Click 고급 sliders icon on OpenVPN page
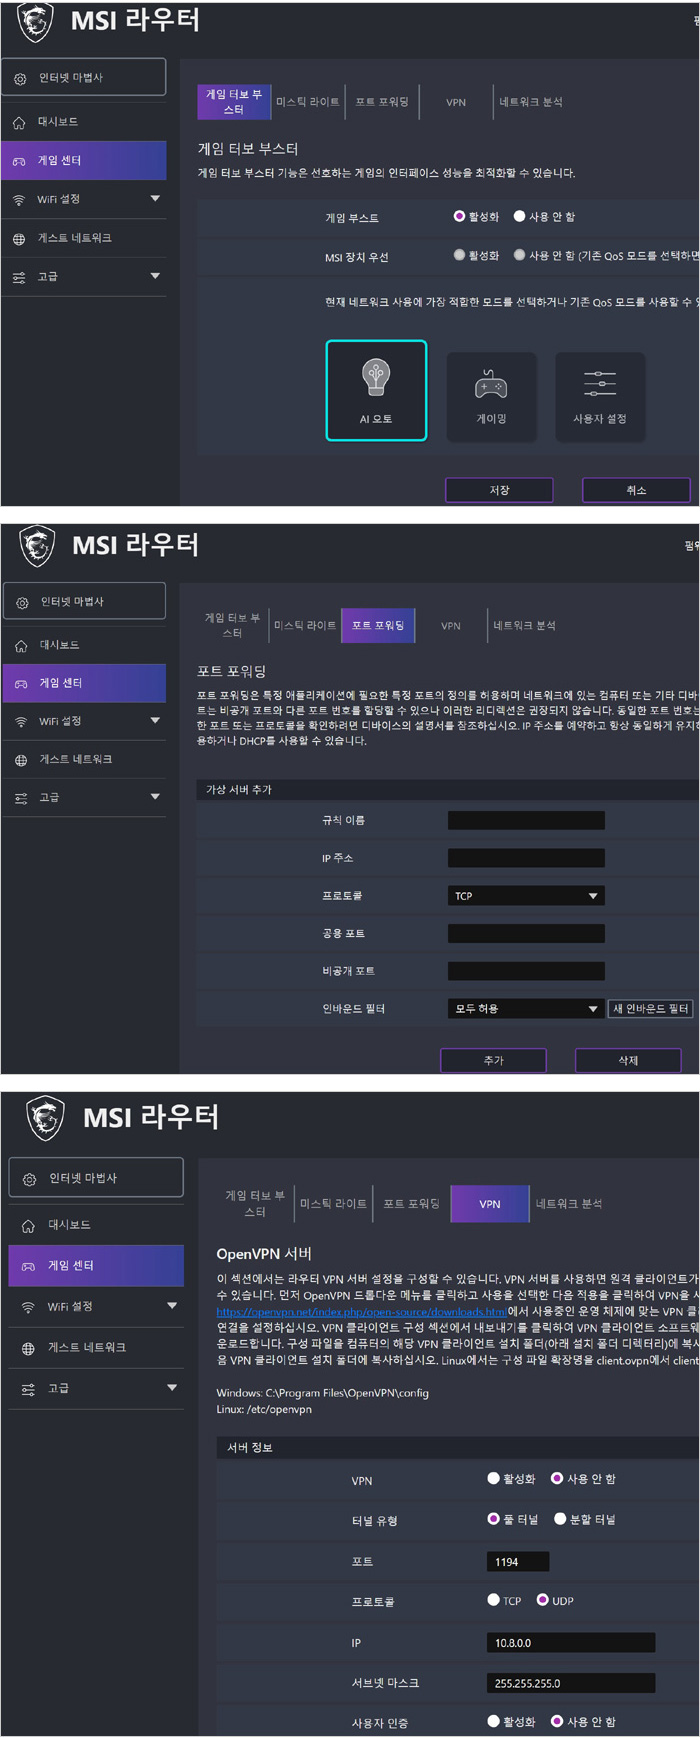 (29, 1389)
